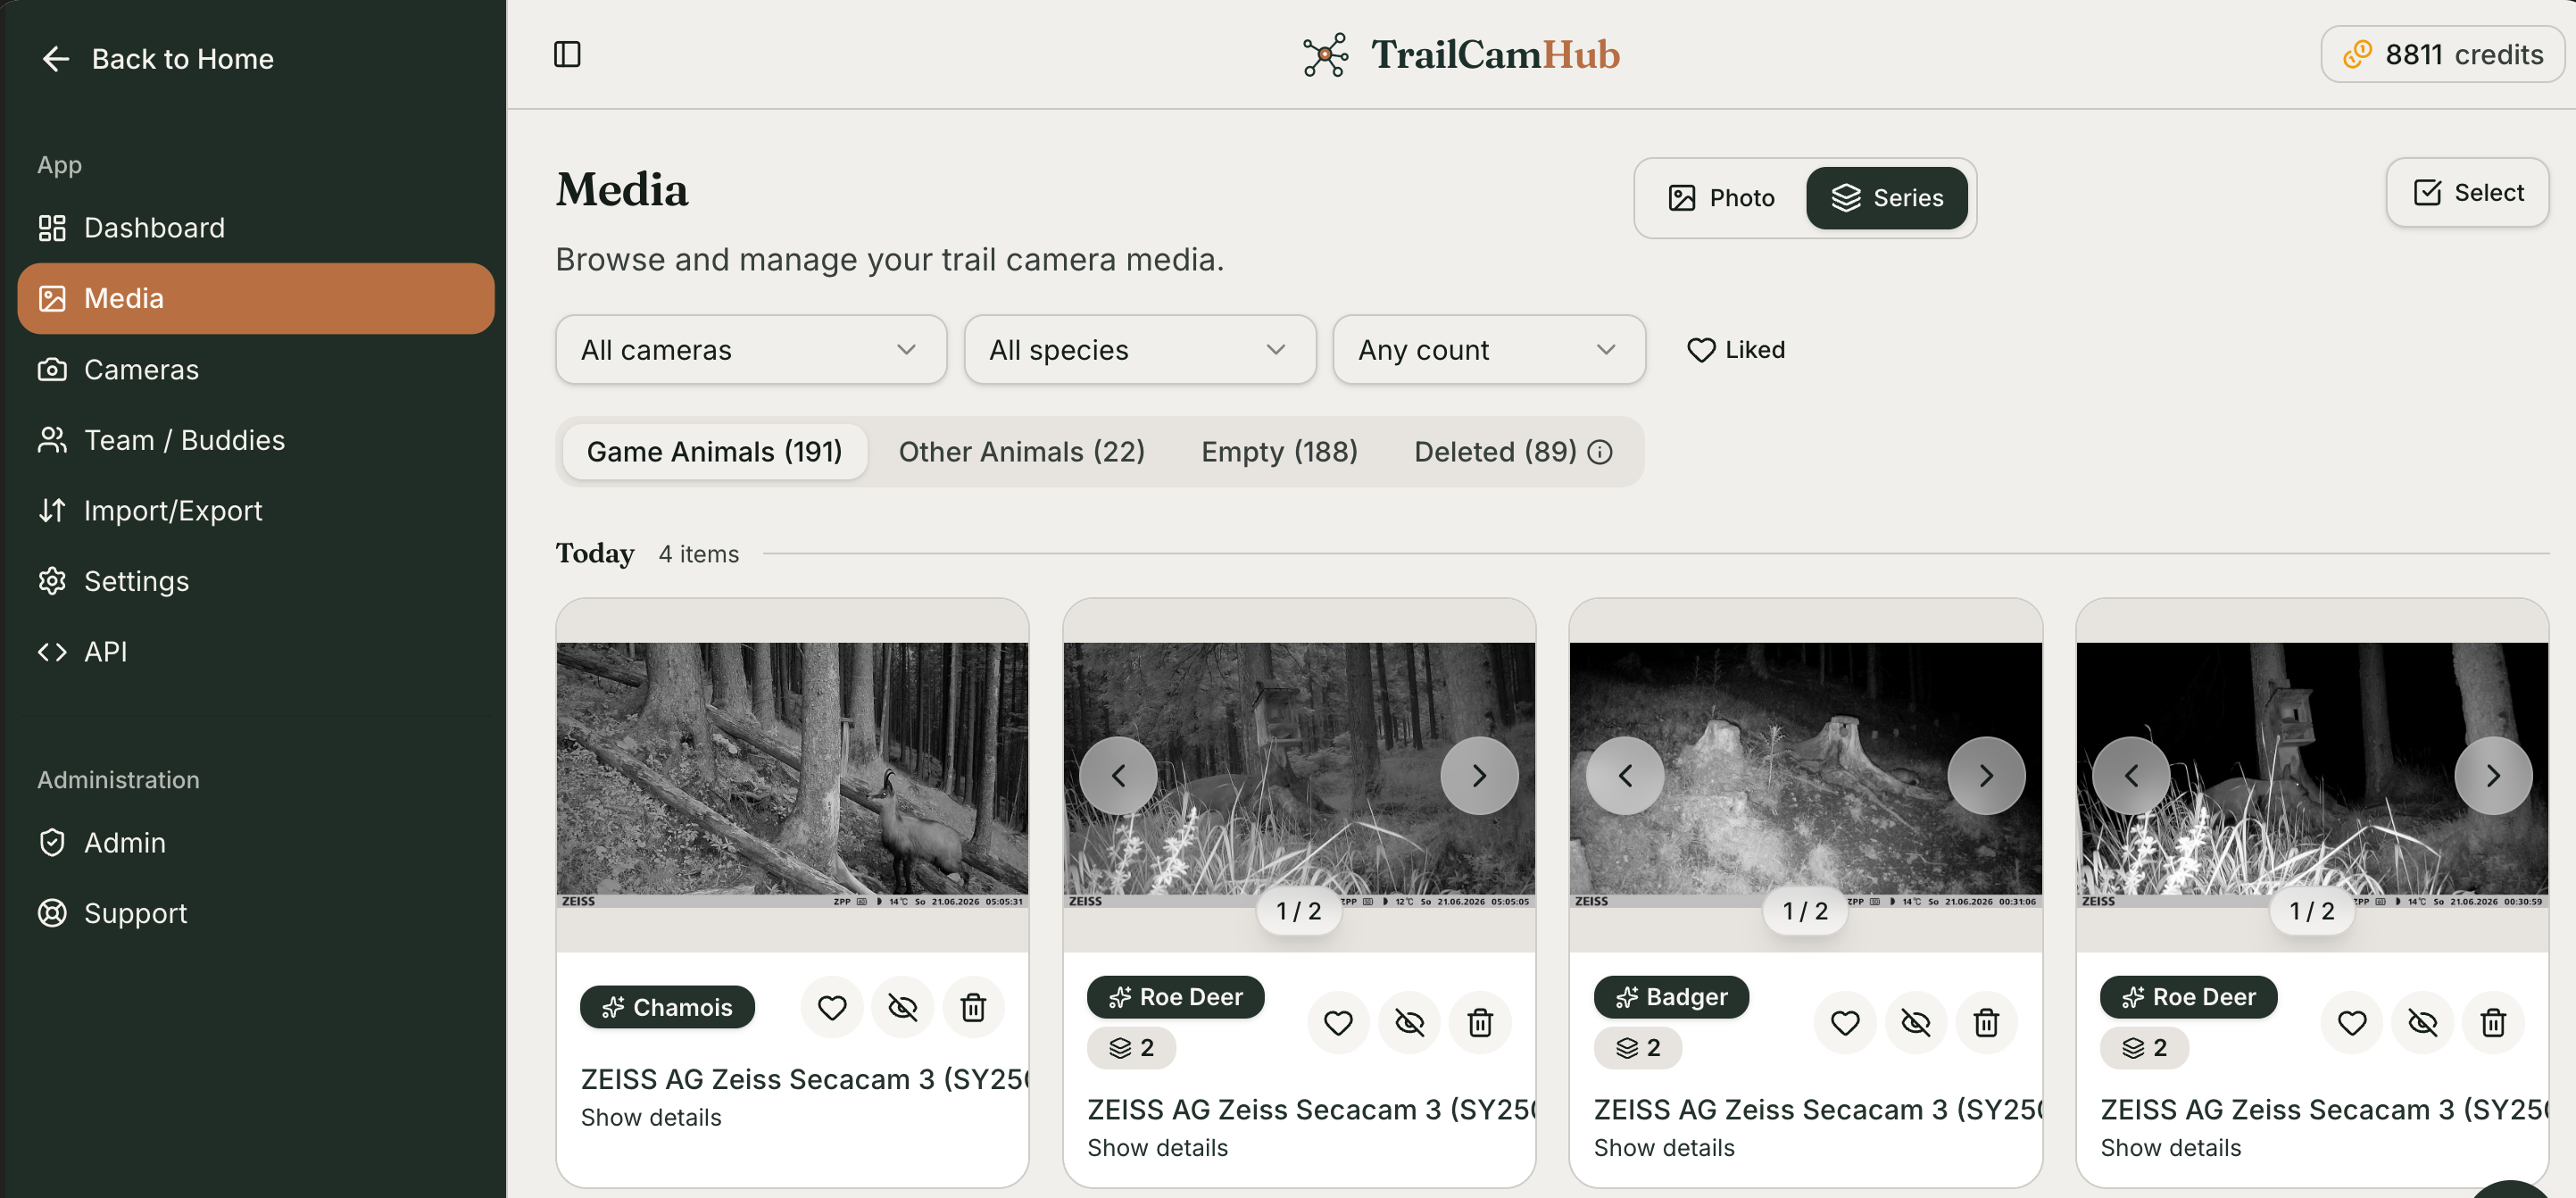Click the last Roe Deer species tag
This screenshot has height=1198, width=2576.
coord(2188,996)
